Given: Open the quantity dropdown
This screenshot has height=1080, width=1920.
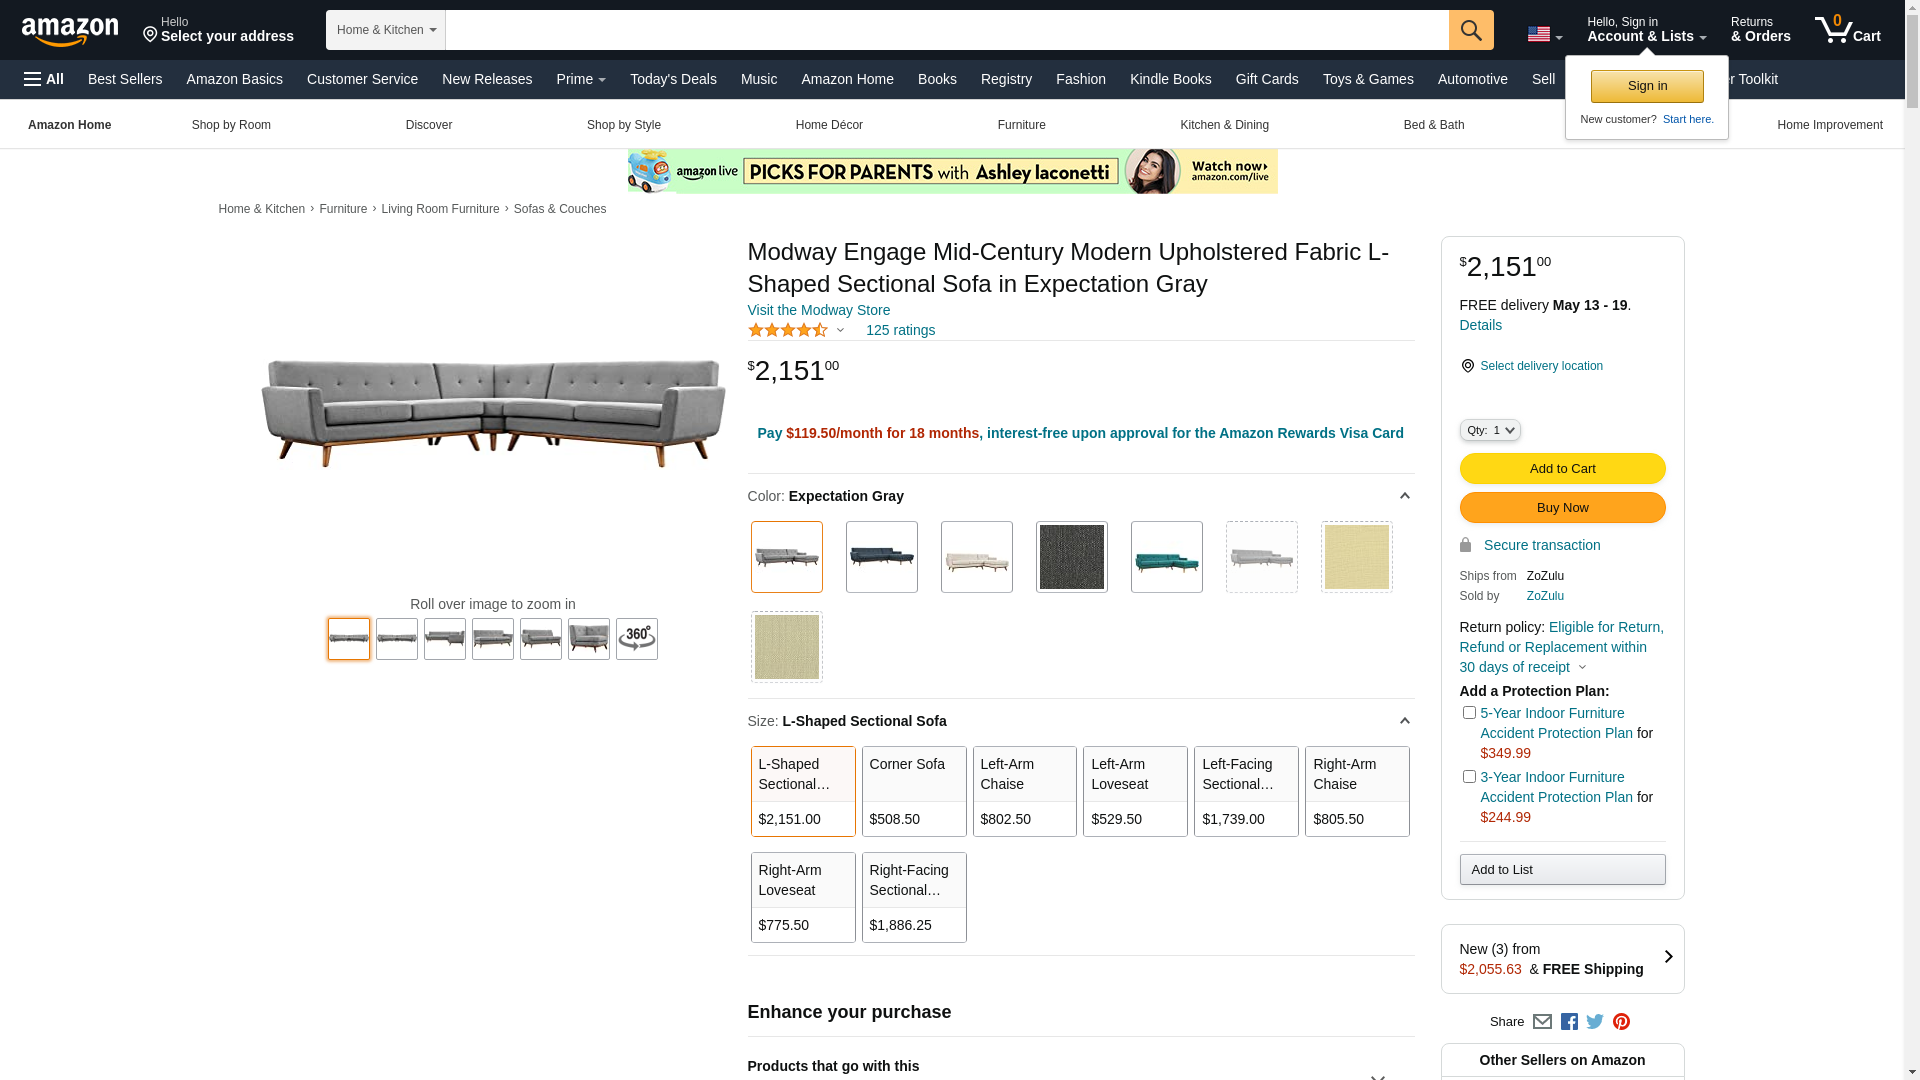Looking at the screenshot, I should coord(1489,430).
